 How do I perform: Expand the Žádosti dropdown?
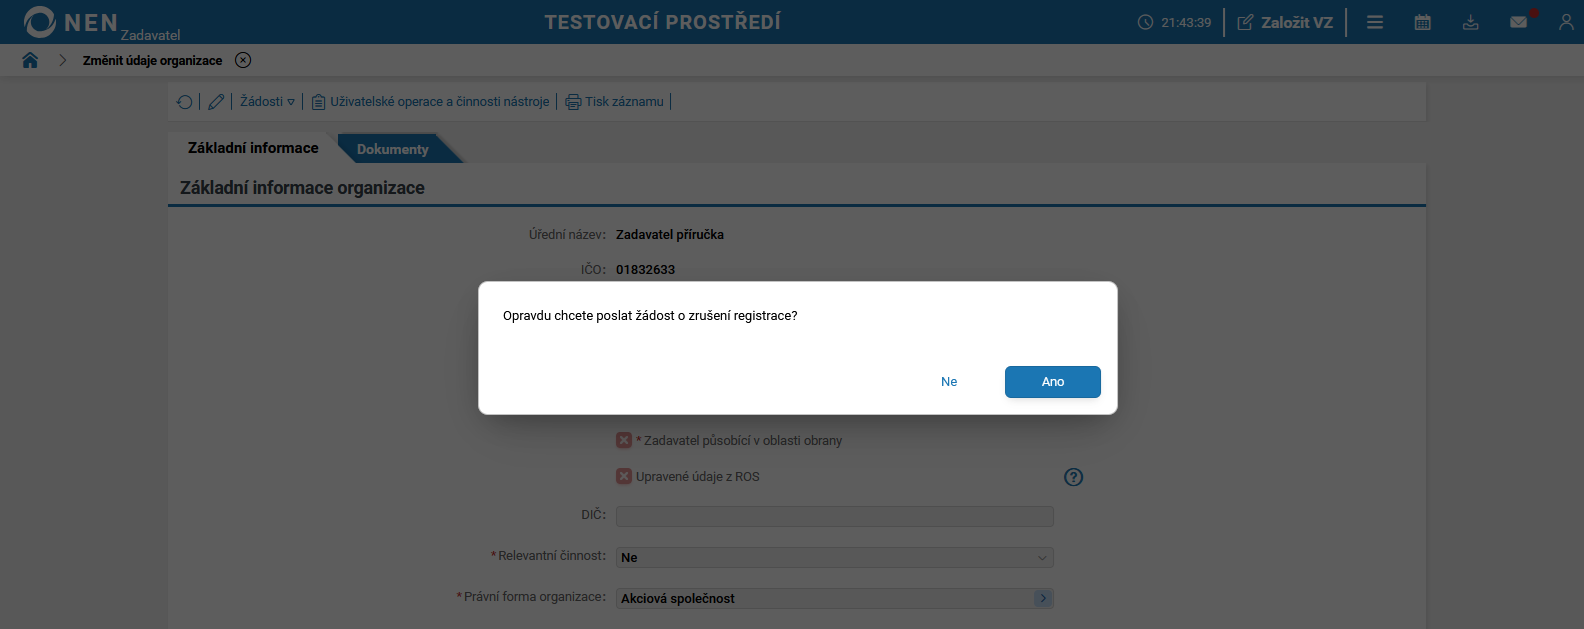[266, 101]
